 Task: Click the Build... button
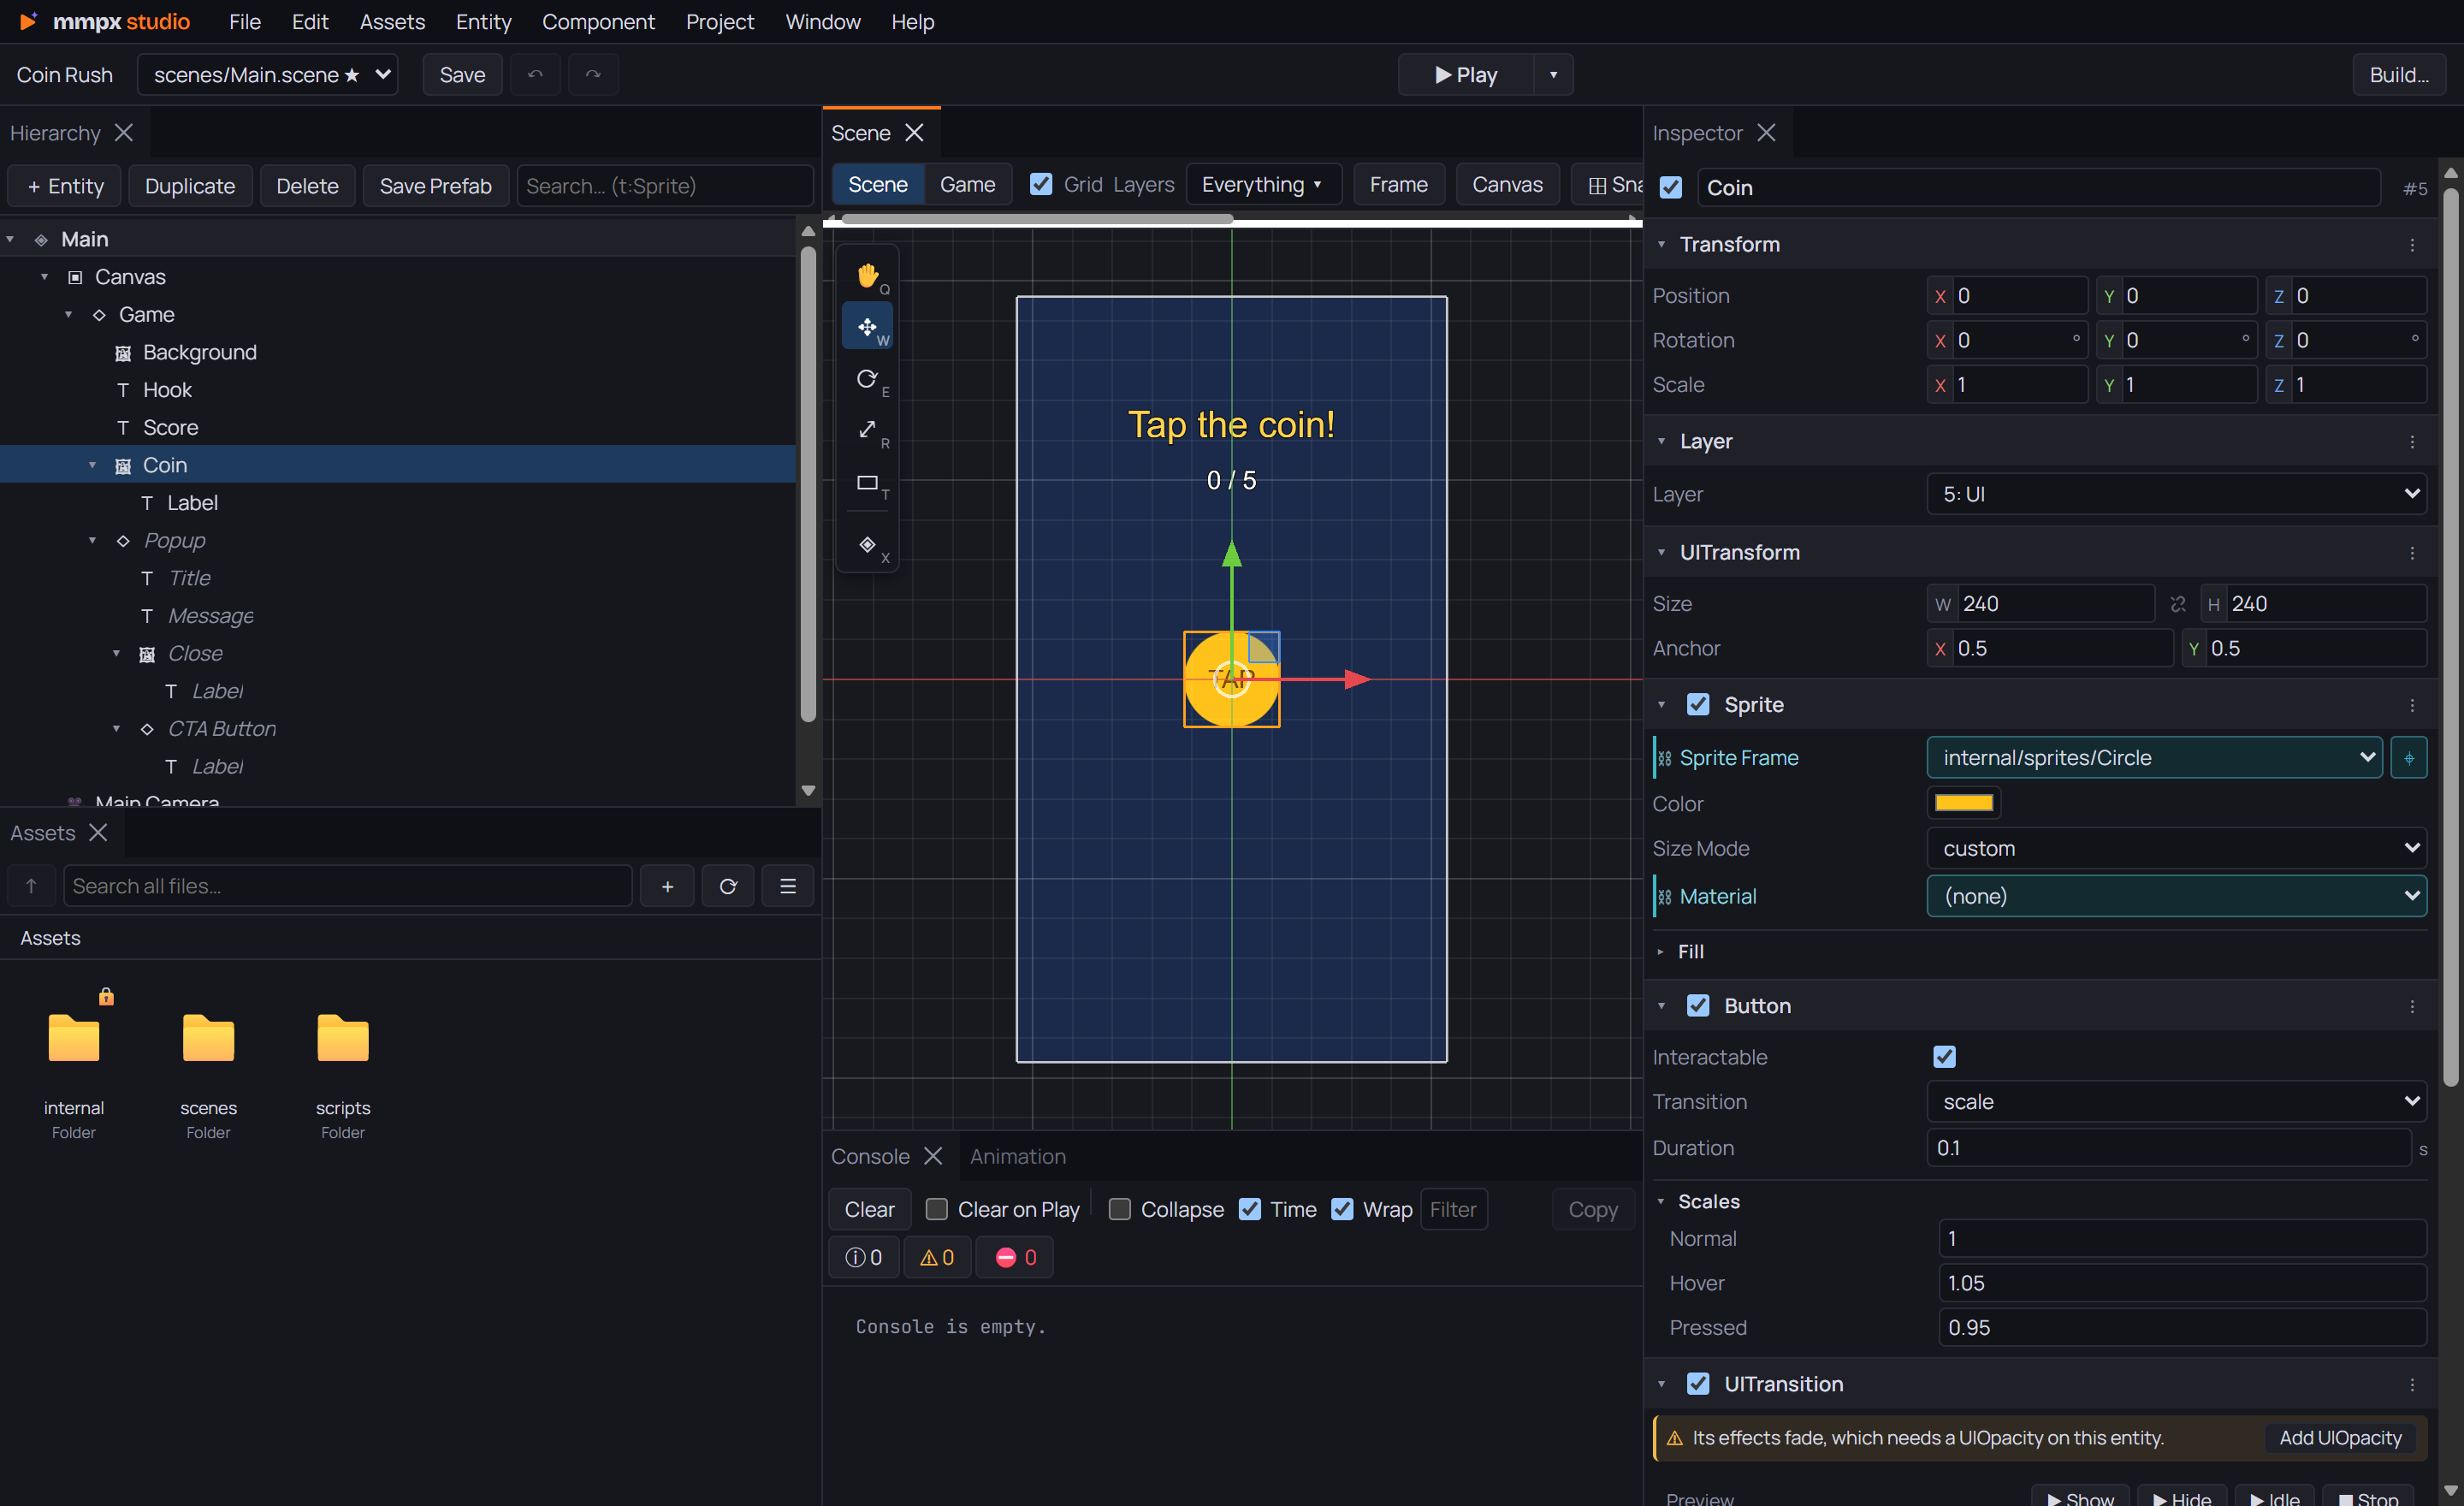[2399, 75]
